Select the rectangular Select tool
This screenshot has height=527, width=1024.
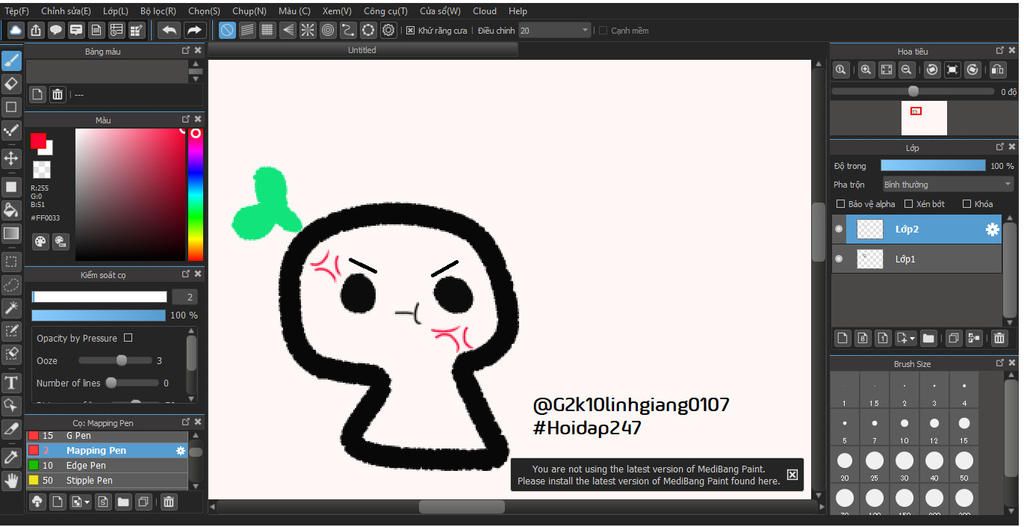pyautogui.click(x=11, y=262)
